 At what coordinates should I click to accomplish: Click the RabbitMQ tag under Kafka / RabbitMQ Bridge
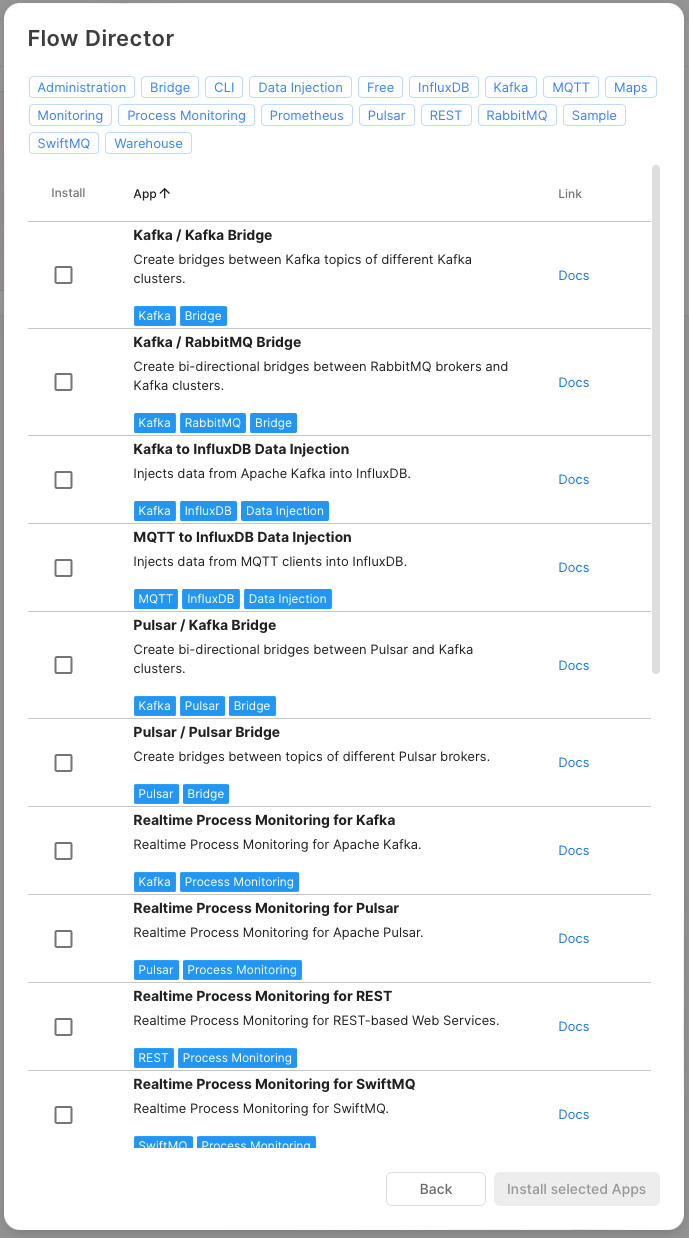(213, 423)
